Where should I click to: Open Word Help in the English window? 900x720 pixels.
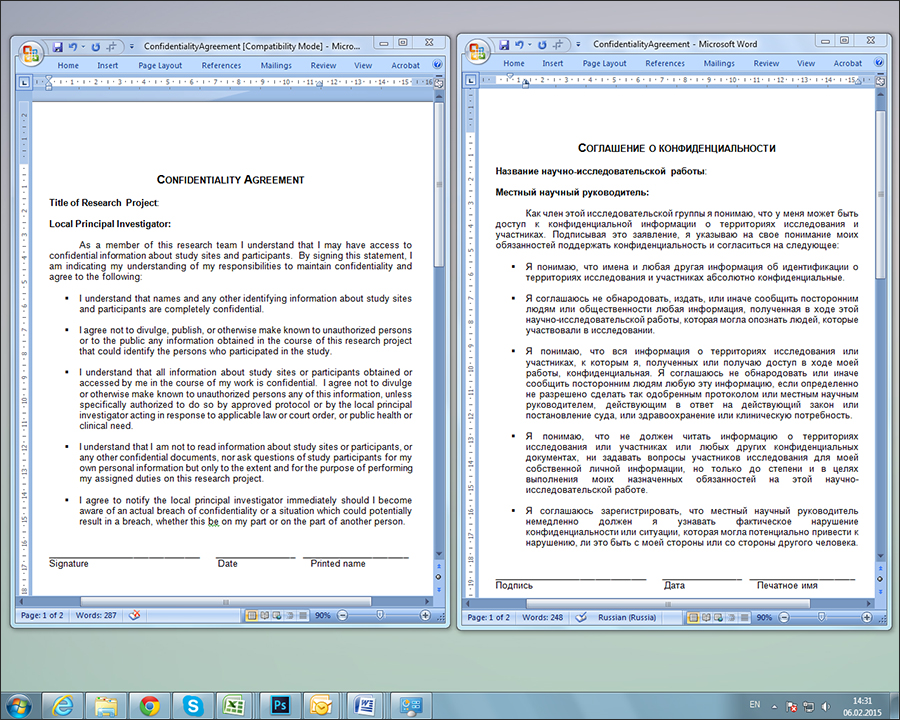(x=437, y=65)
